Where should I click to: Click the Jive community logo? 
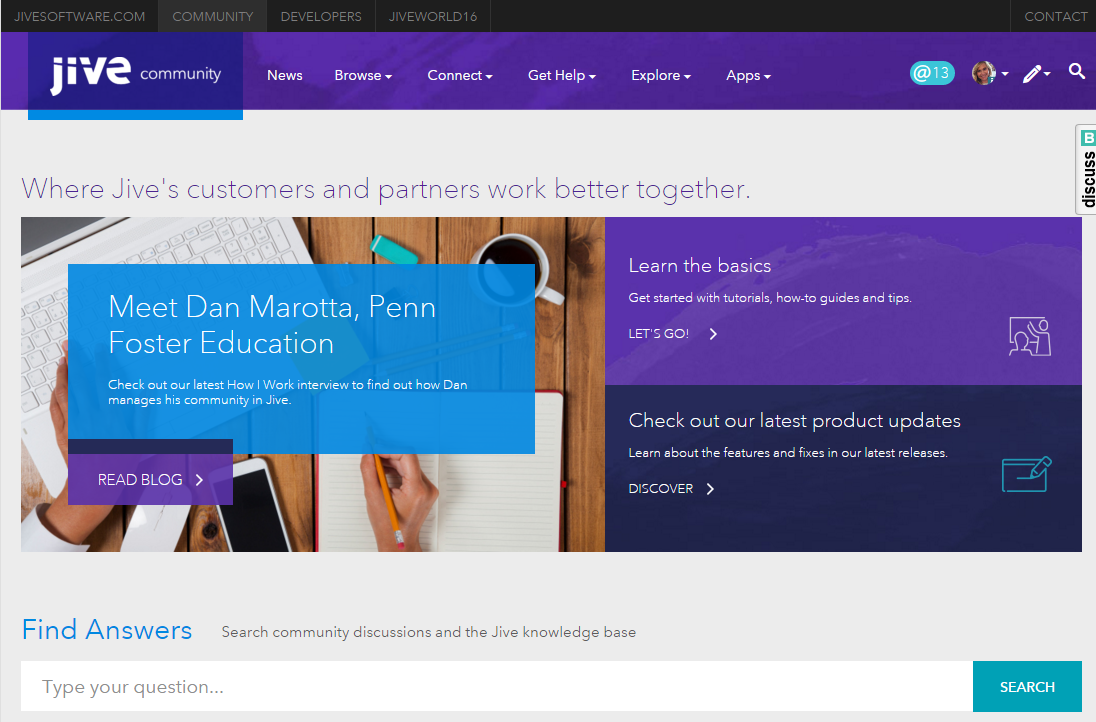pos(135,75)
